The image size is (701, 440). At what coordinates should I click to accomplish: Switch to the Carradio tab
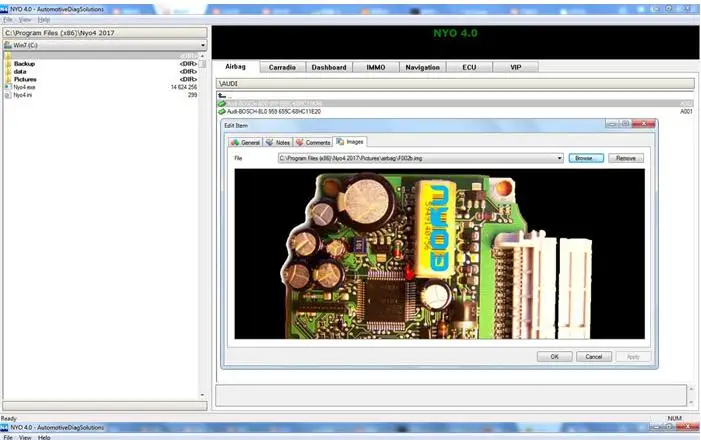coord(282,68)
